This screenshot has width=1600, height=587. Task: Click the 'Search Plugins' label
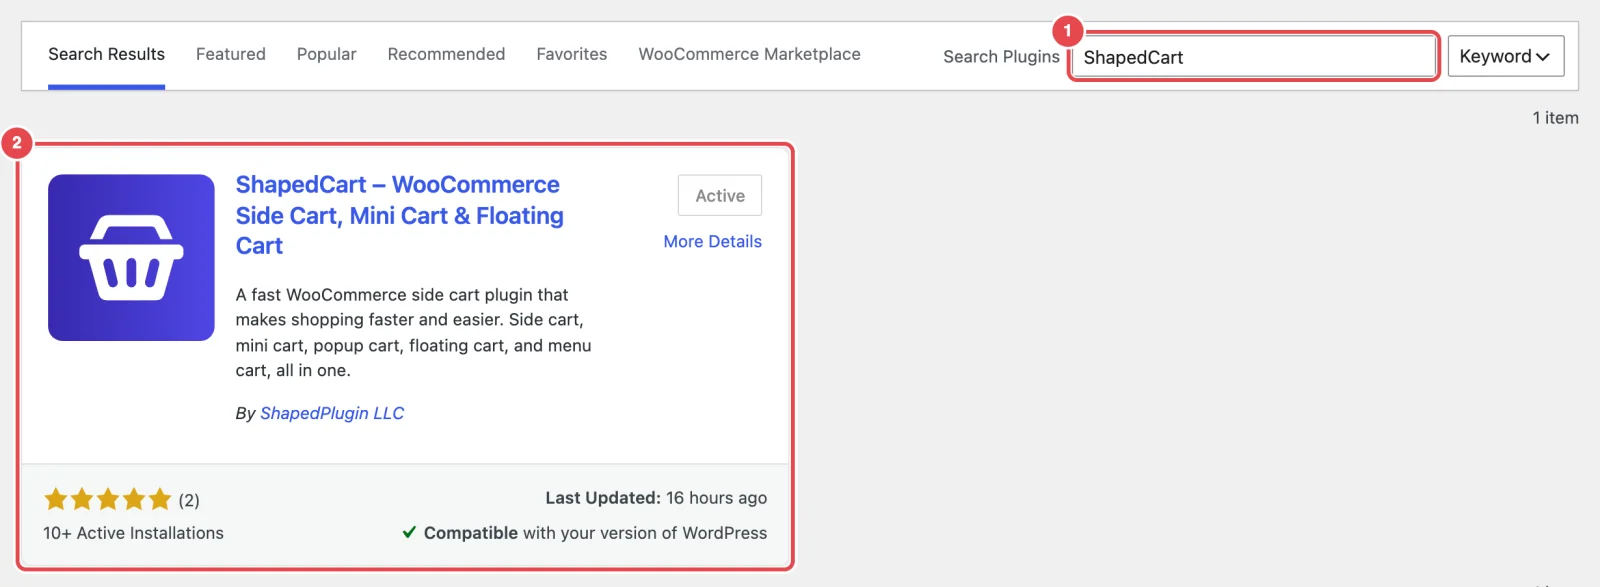tap(1001, 57)
